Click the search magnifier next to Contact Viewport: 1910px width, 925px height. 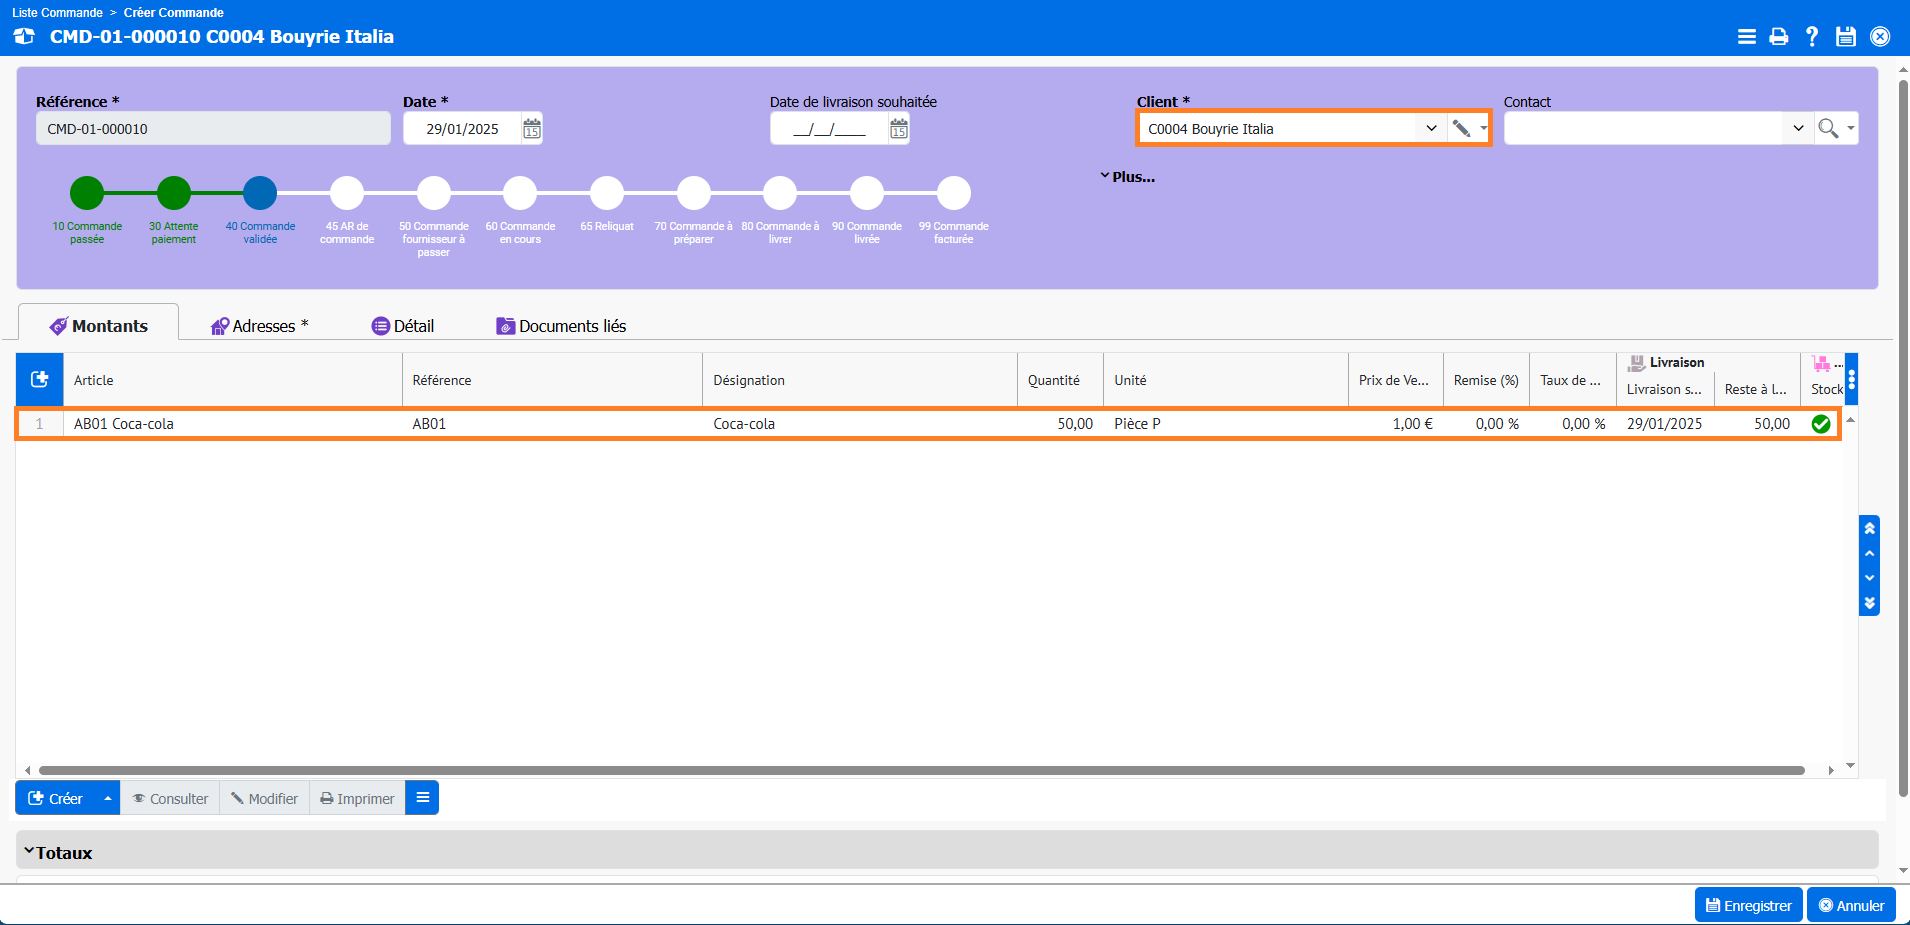click(1828, 129)
